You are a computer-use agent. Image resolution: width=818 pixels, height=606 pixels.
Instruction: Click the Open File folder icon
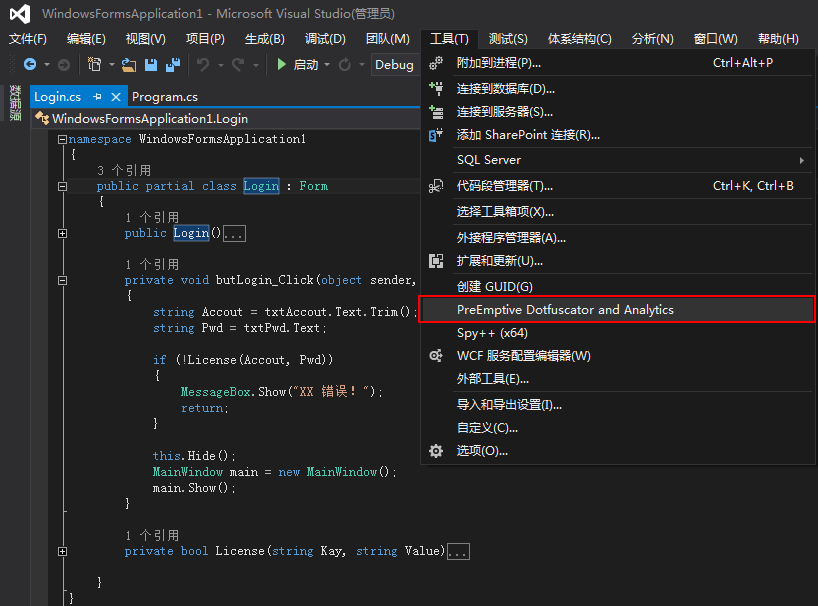(129, 65)
